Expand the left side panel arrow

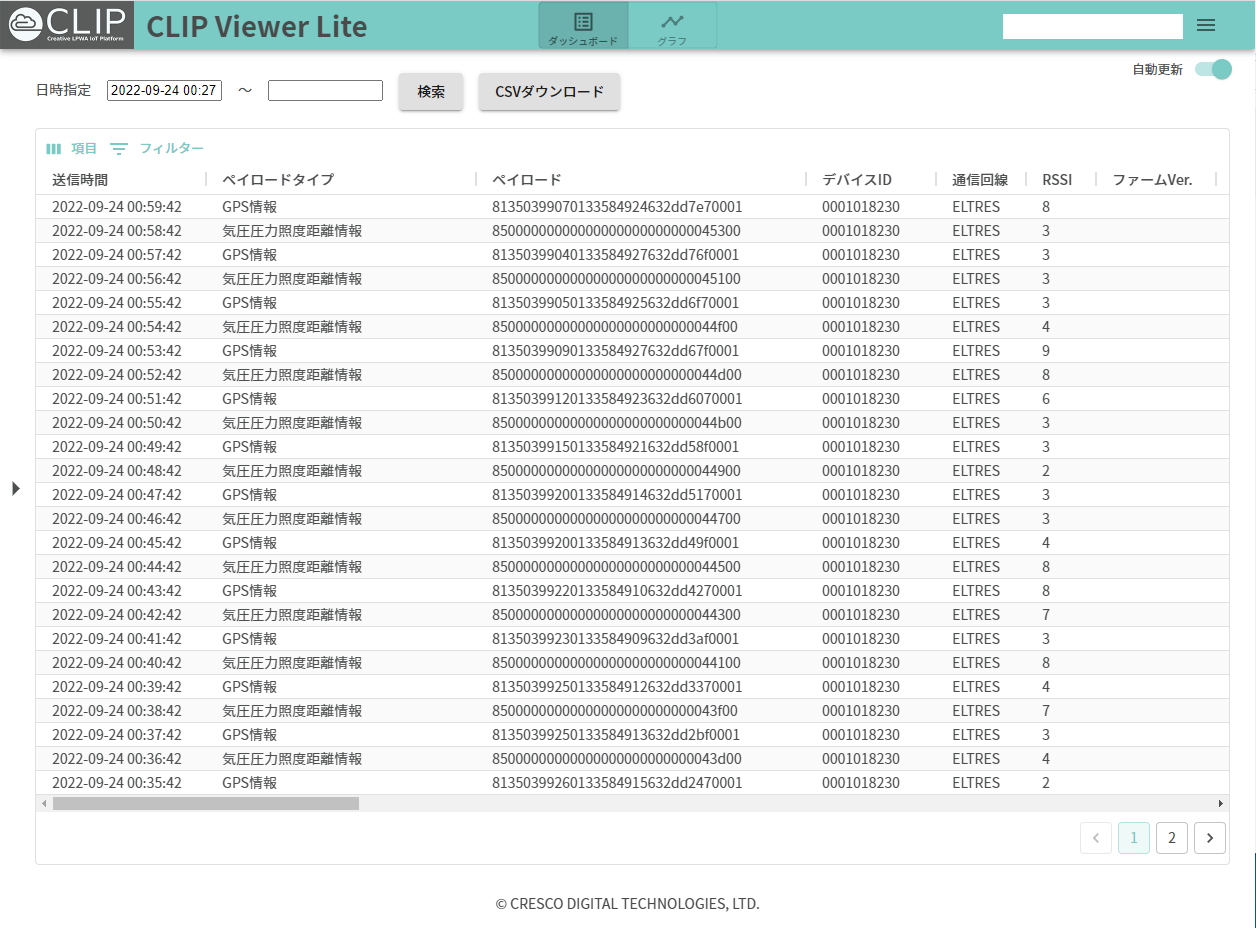(15, 488)
